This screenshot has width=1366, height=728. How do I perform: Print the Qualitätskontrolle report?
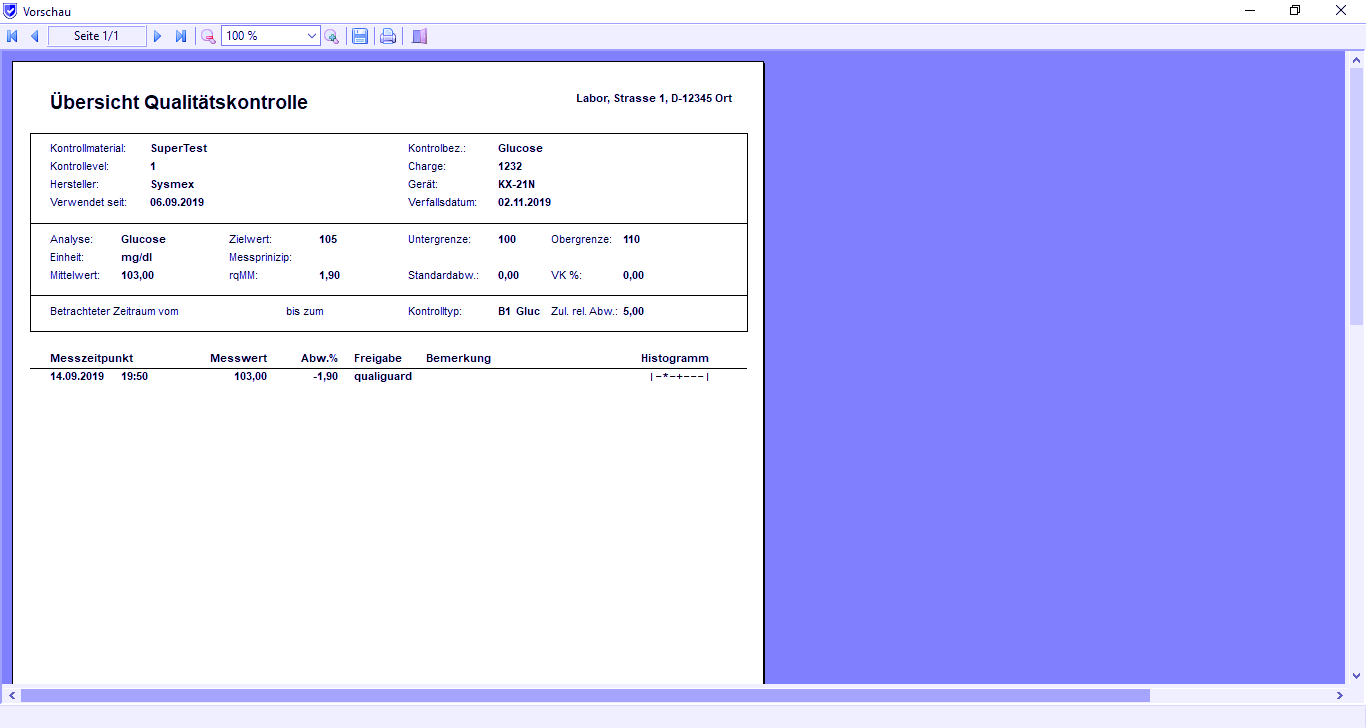(x=387, y=35)
